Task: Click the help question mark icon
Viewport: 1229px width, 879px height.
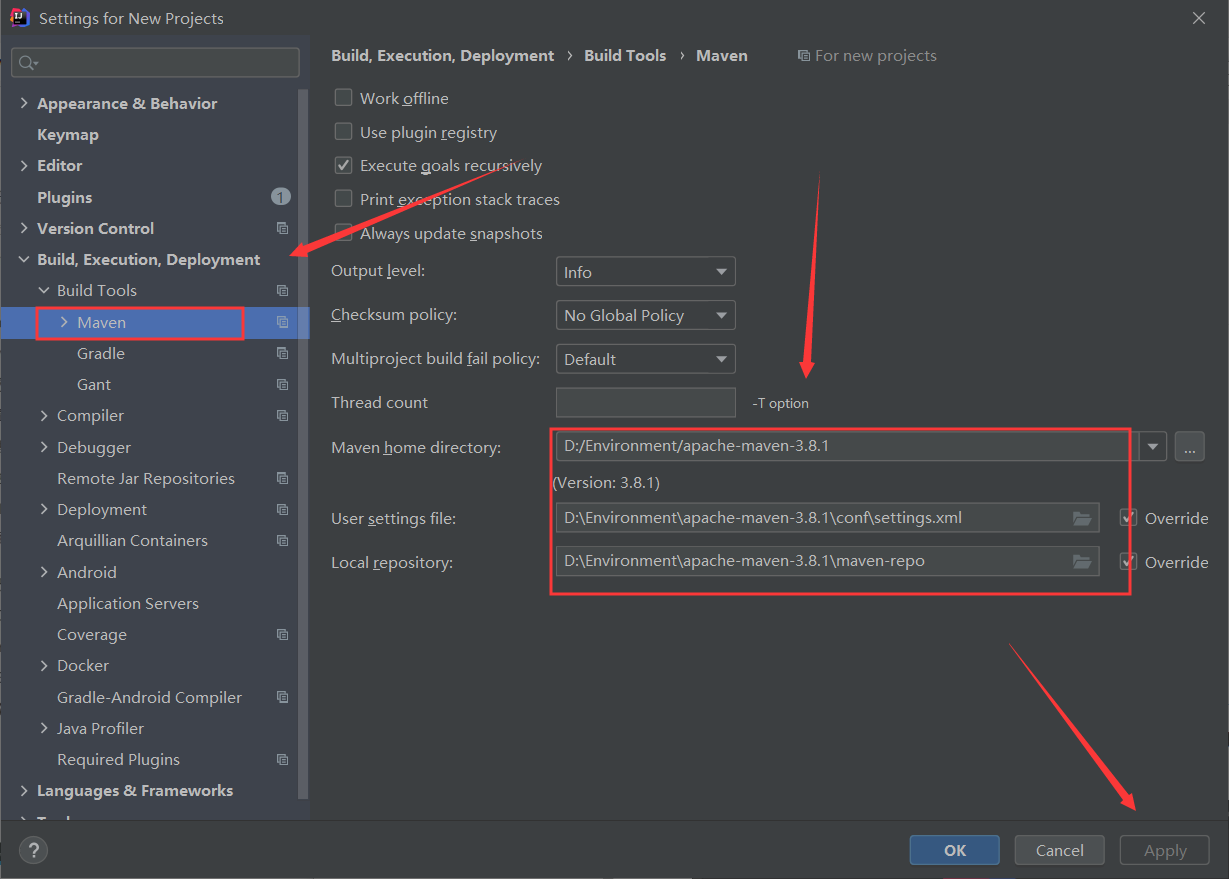Action: point(33,850)
